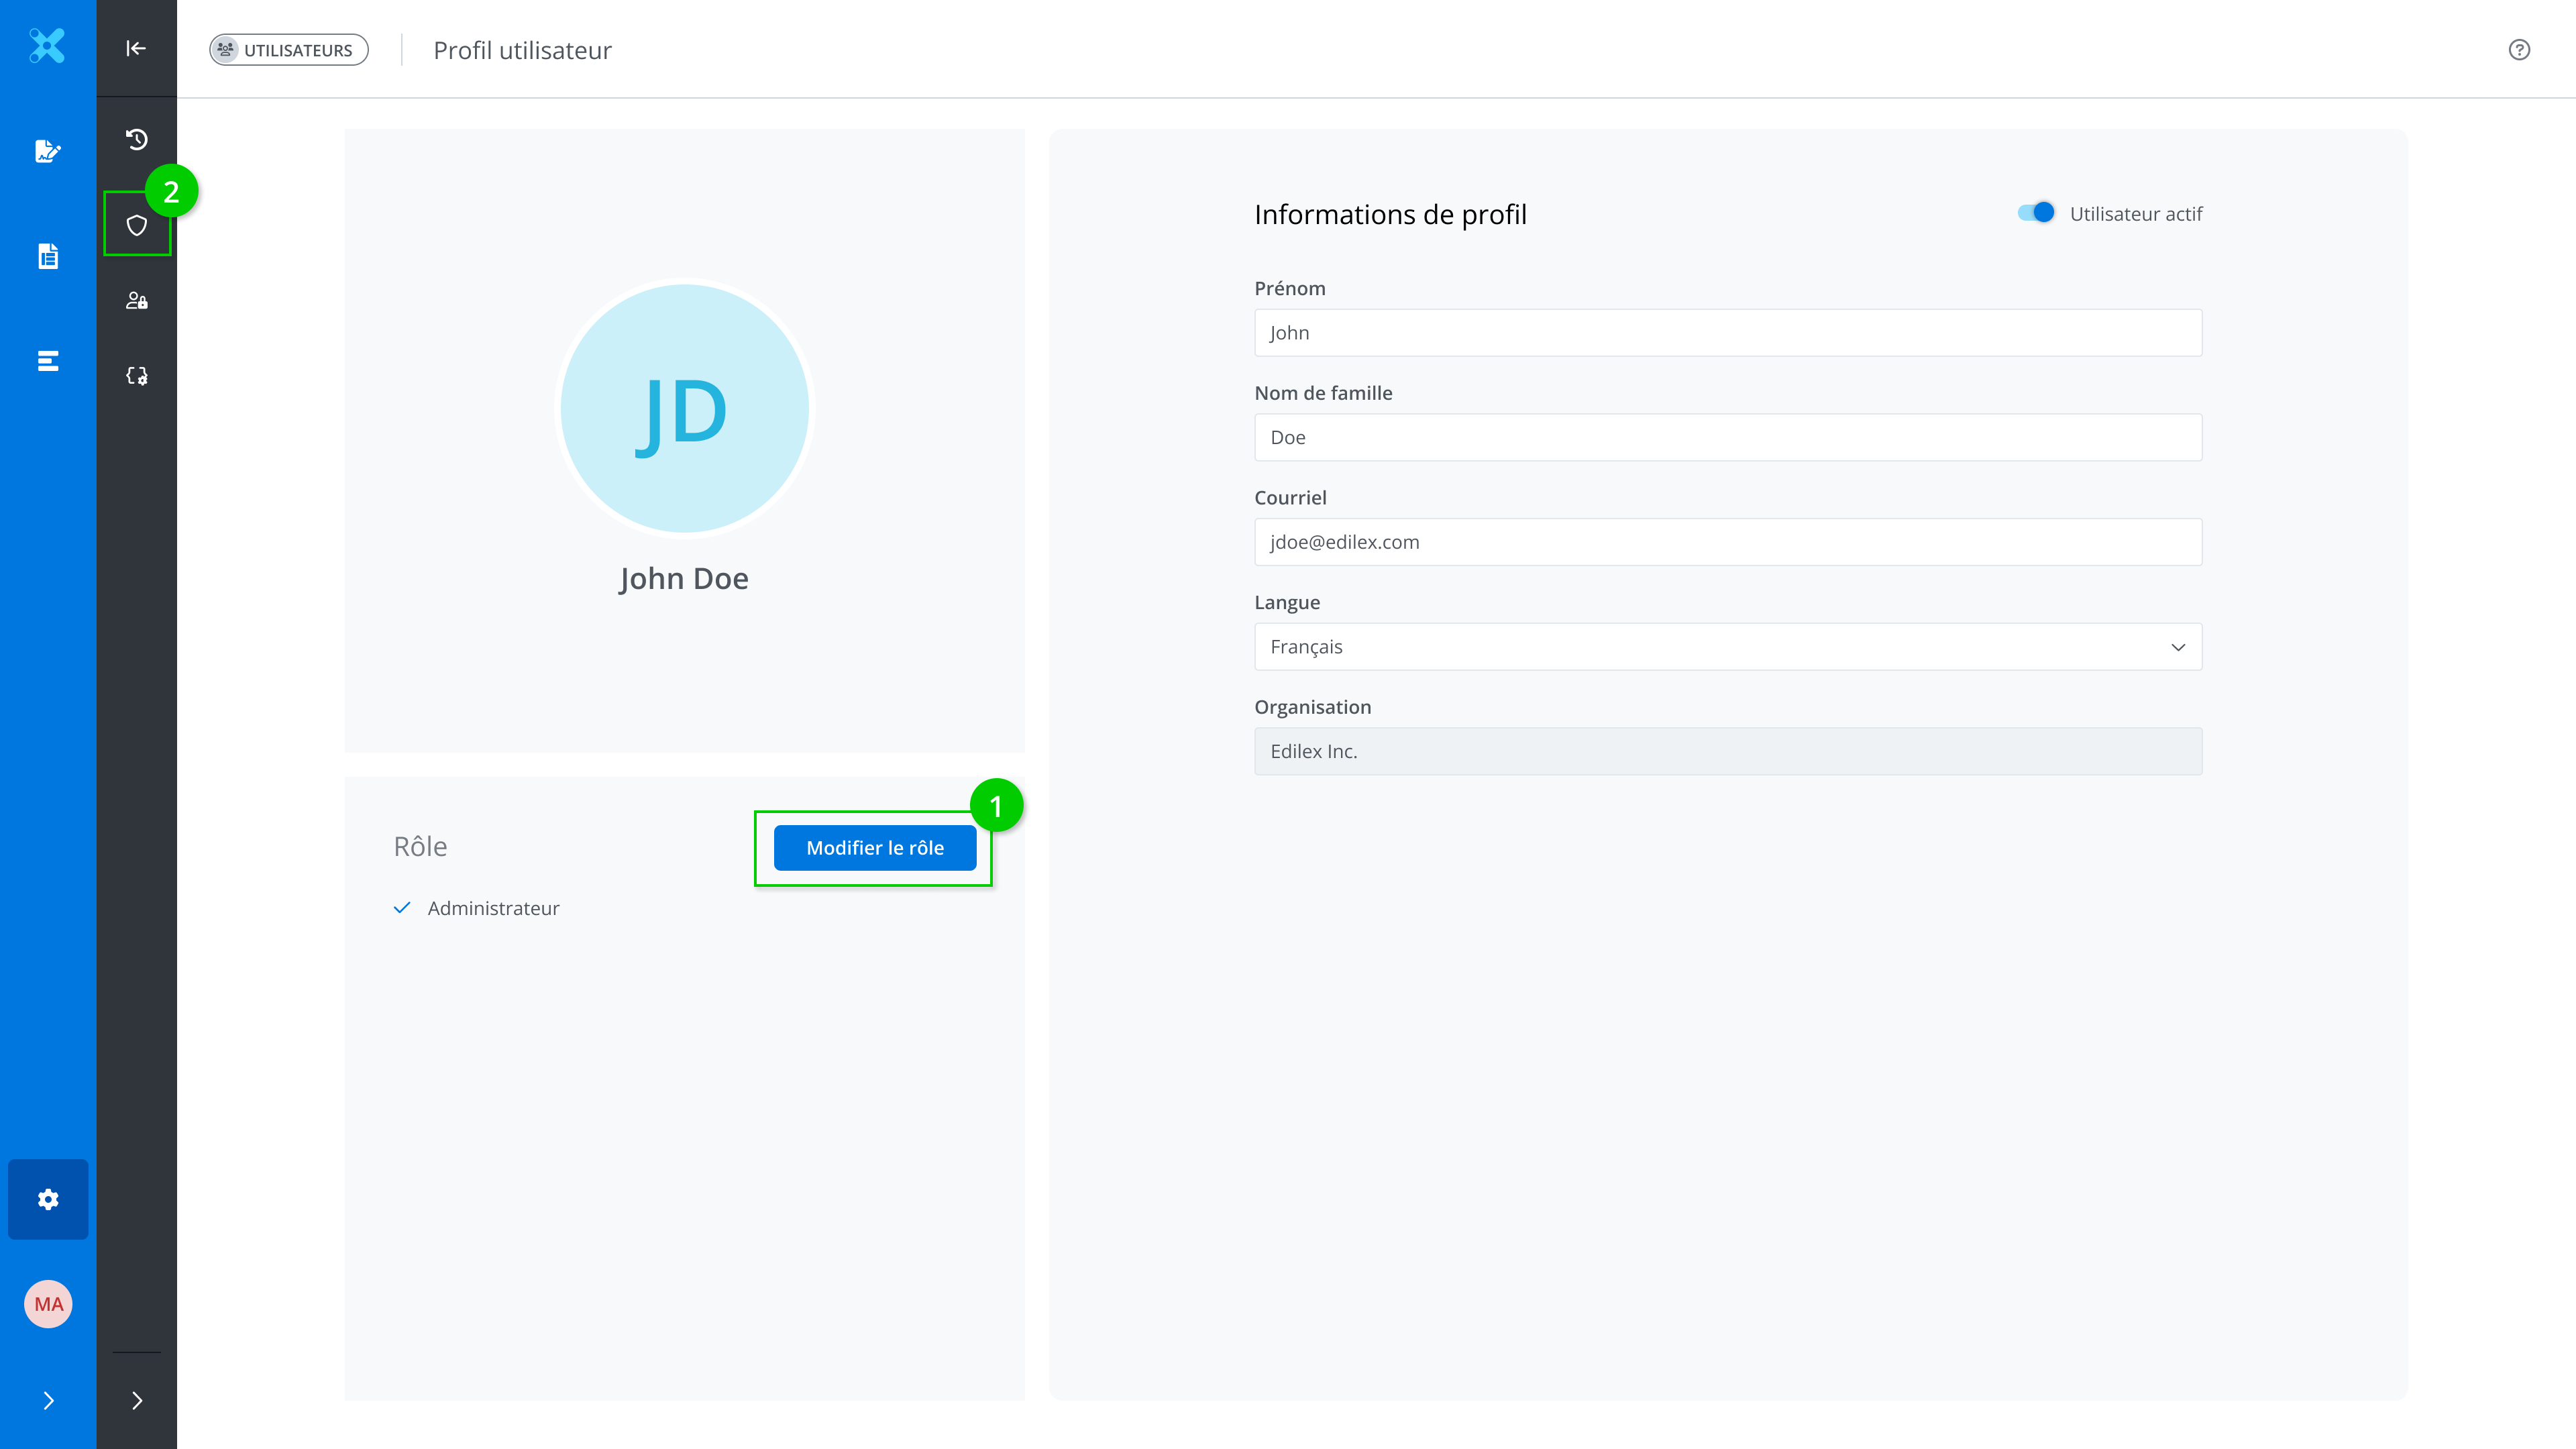
Task: Click the Modifier le rôle button
Action: 874,848
